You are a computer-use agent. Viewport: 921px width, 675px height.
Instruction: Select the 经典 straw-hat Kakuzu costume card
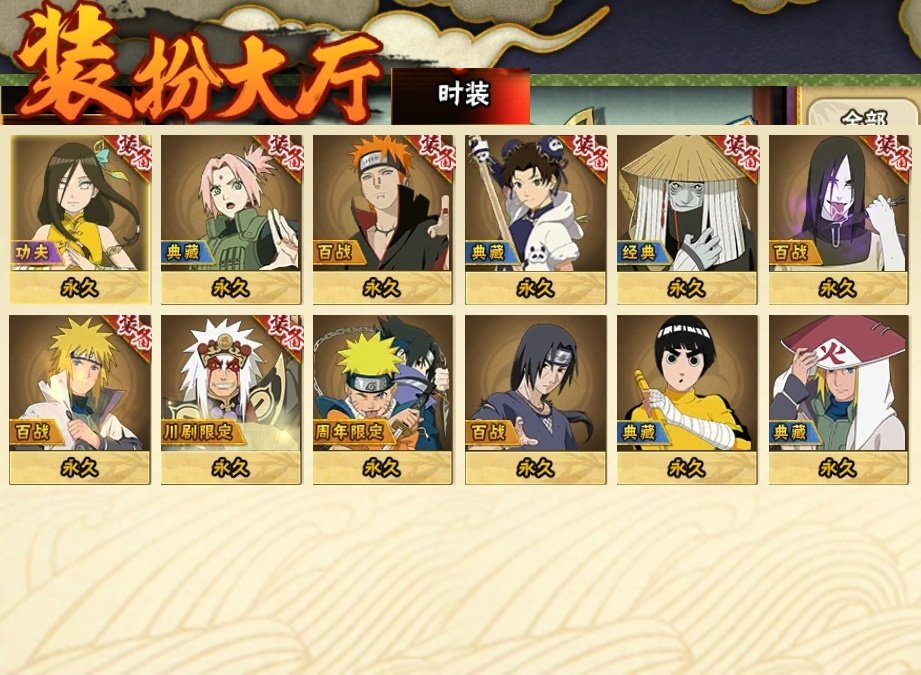[x=687, y=219]
